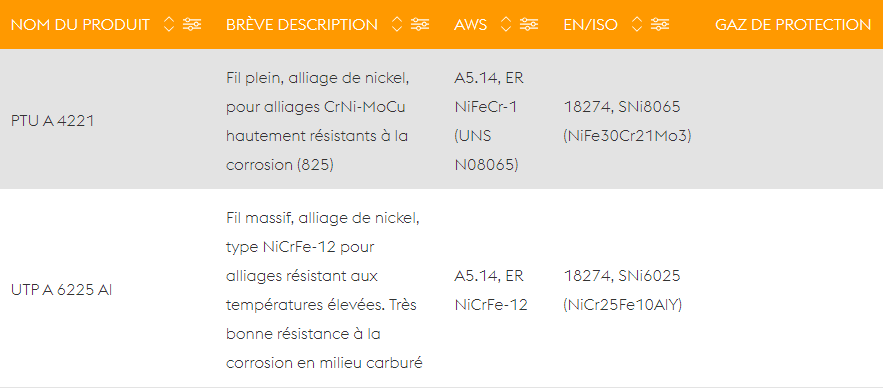883x388 pixels.
Task: Open filter sliders icon for EN/ISO column
Action: pyautogui.click(x=660, y=24)
